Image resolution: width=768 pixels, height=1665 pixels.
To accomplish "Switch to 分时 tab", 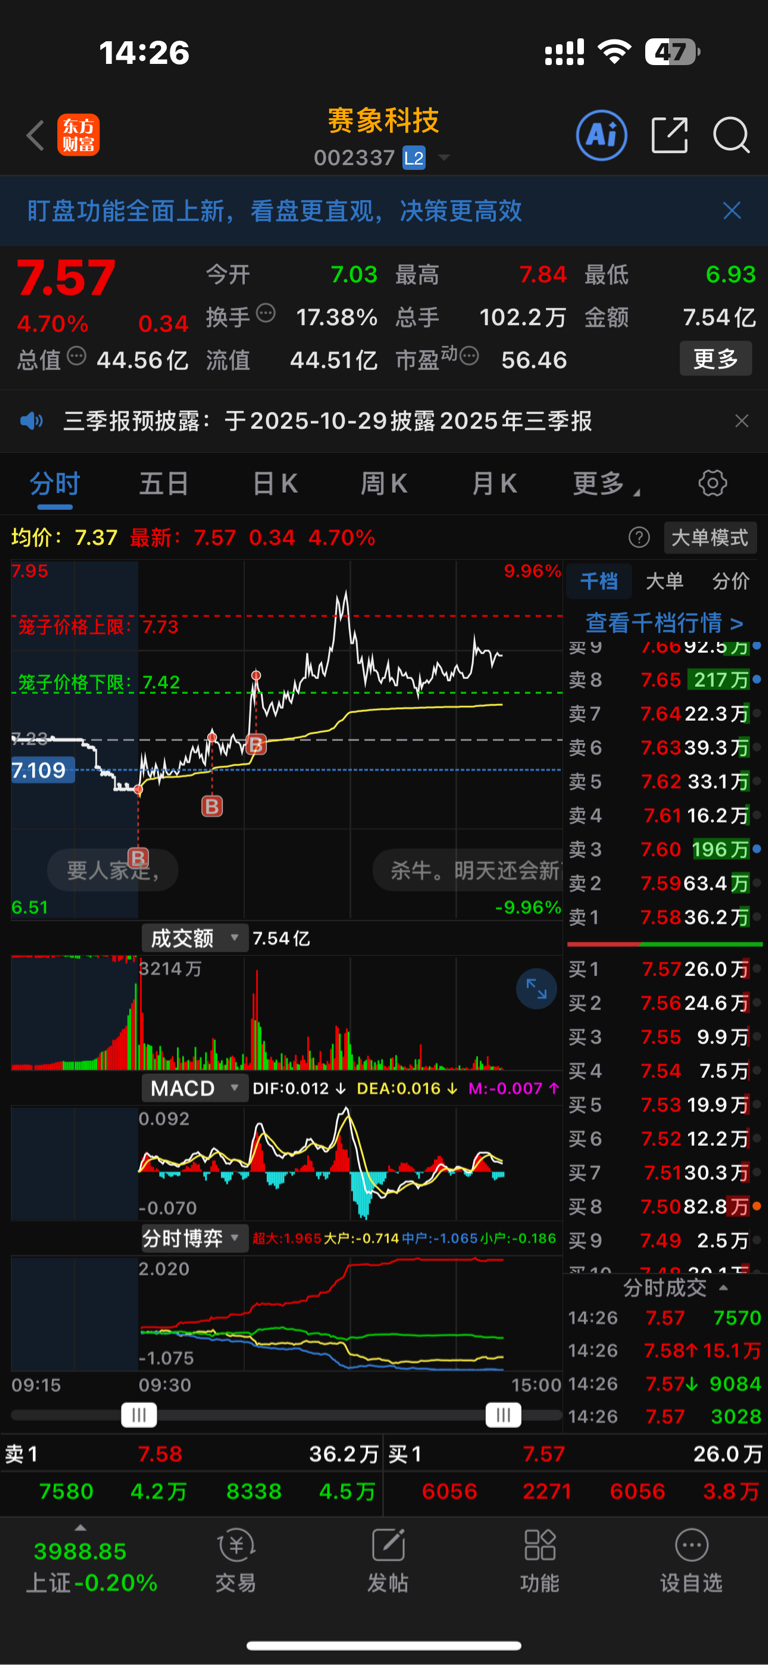I will (55, 484).
